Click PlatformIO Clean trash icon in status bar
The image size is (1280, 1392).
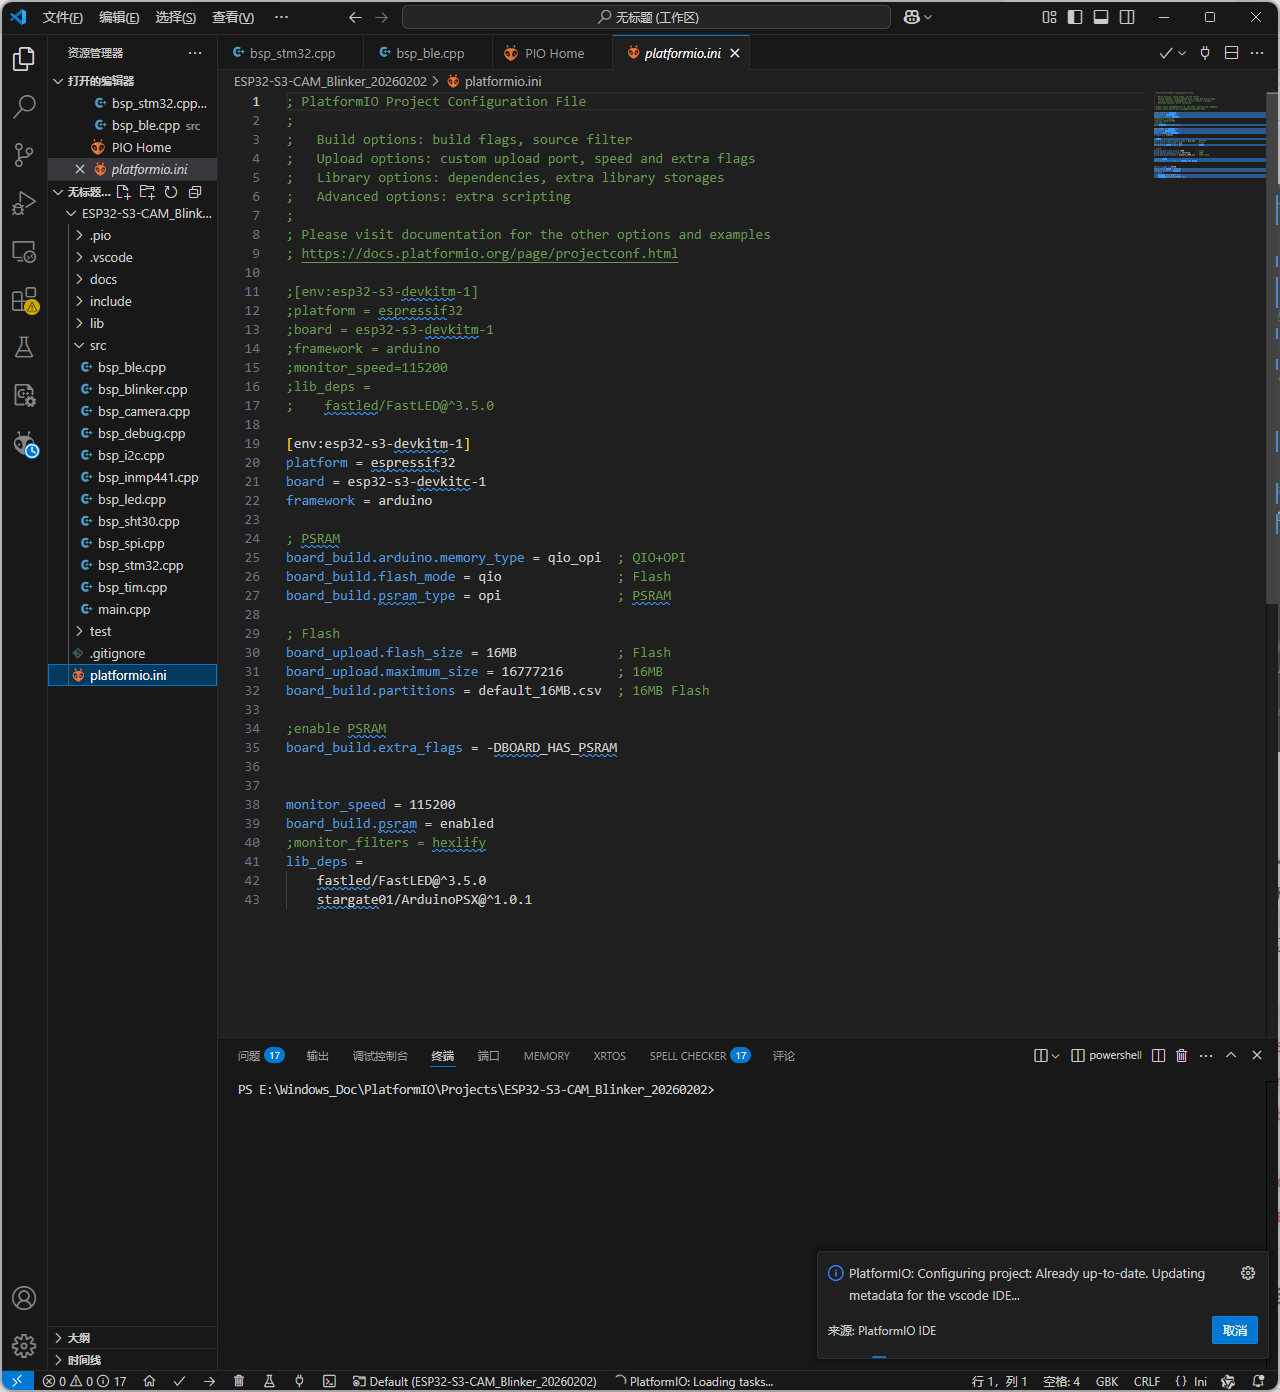point(239,1381)
